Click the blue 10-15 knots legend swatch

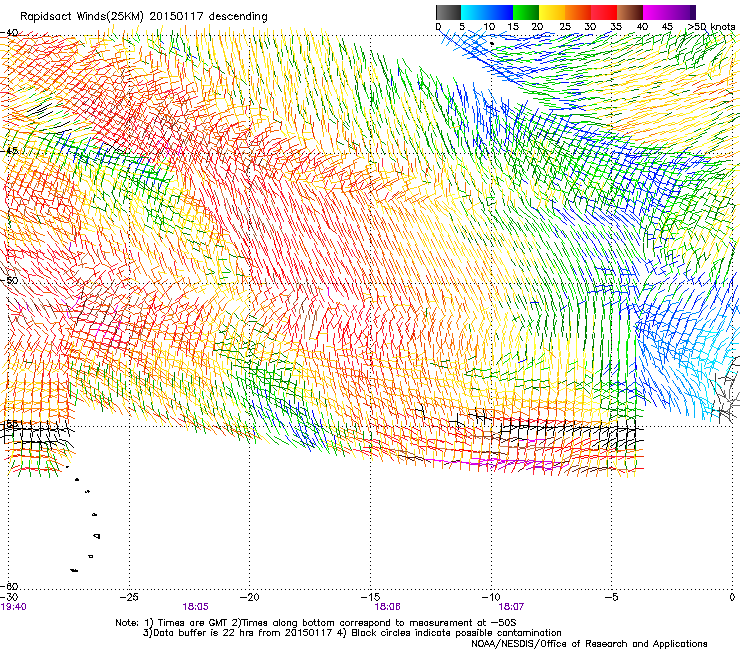pos(500,12)
